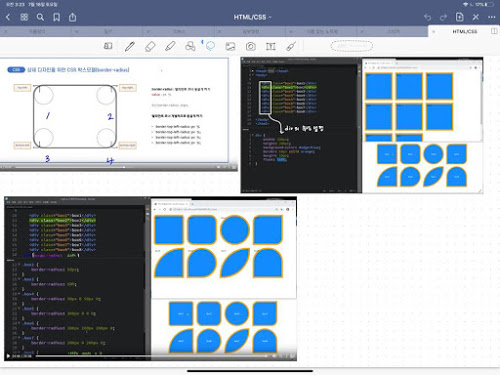Viewport: 500px width, 375px height.
Task: Open the Camera tool
Action: point(251,46)
